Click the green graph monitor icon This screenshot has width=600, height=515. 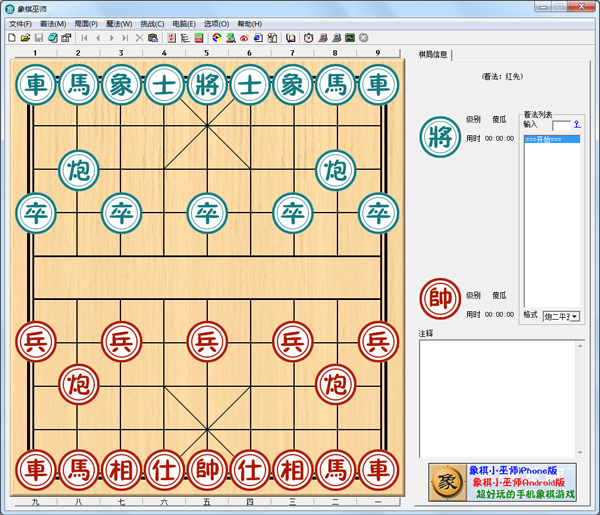coord(350,38)
